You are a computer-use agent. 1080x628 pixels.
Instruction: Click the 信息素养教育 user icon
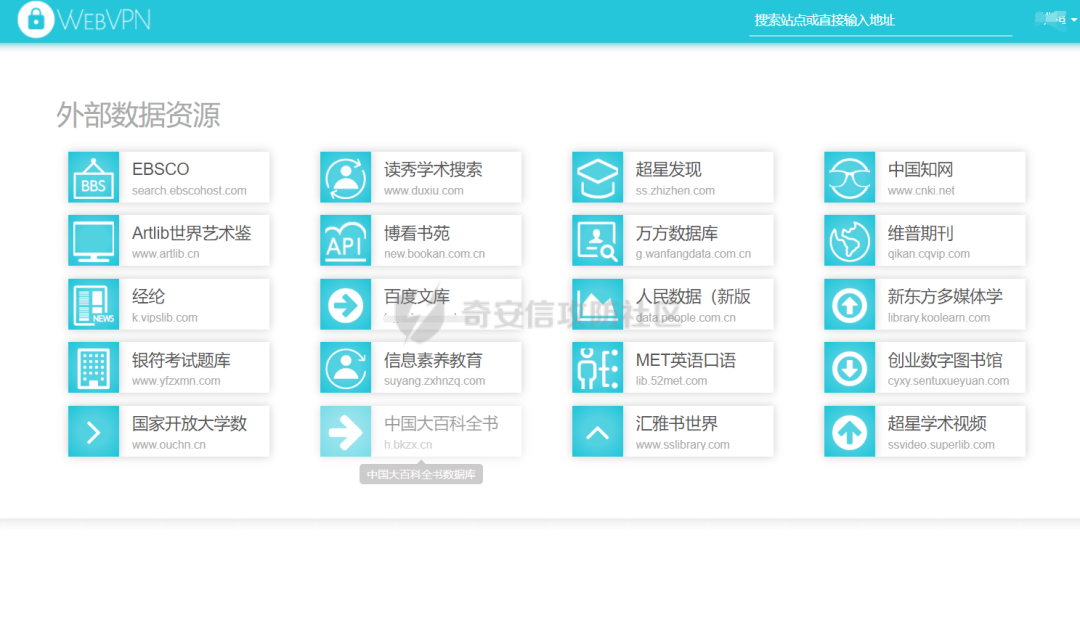click(346, 368)
